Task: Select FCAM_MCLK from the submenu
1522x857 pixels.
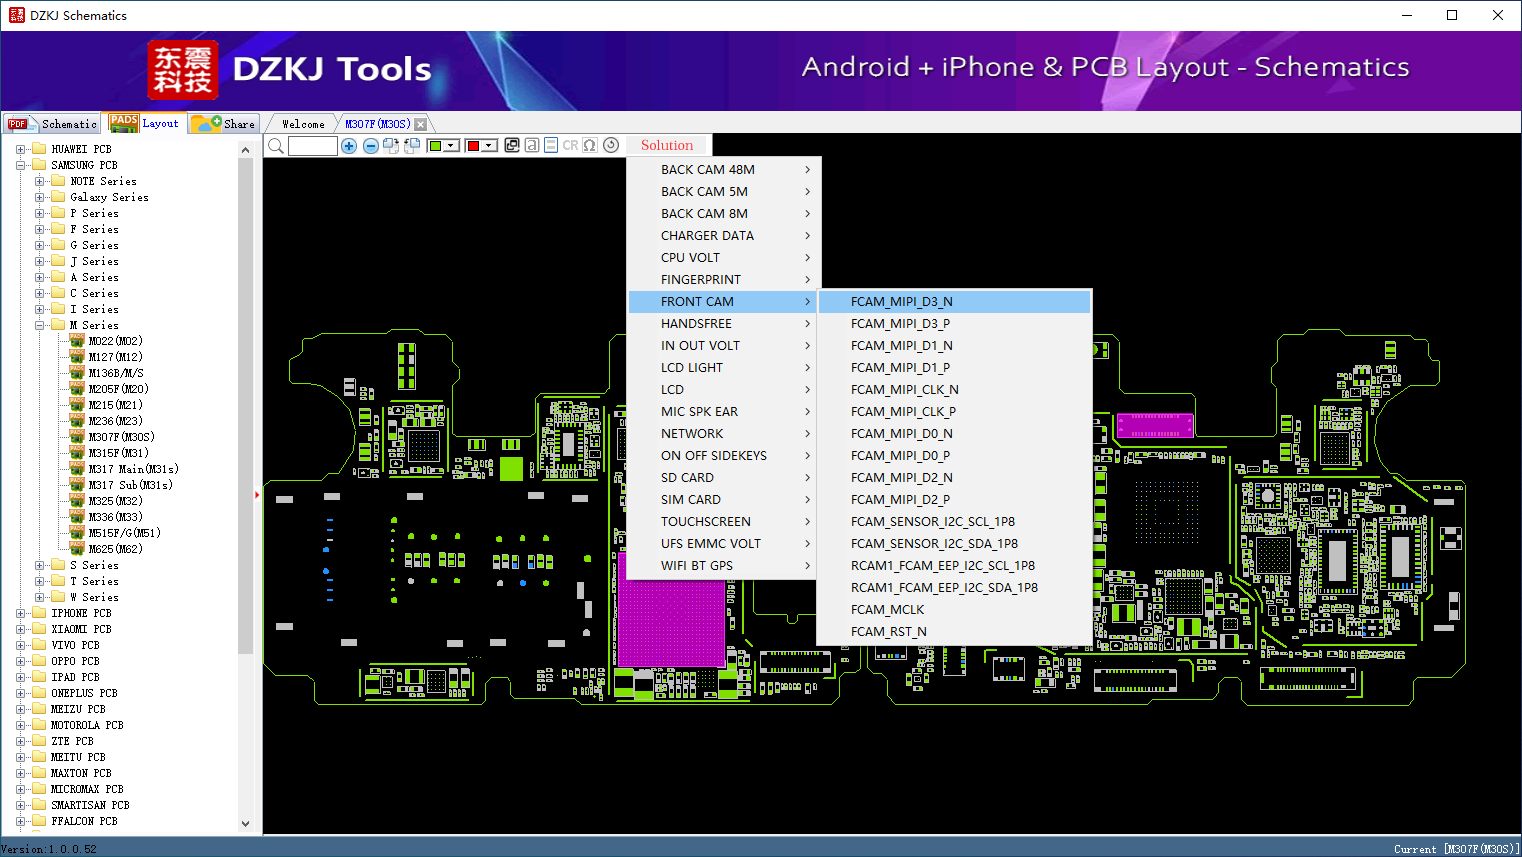Action: [x=954, y=610]
